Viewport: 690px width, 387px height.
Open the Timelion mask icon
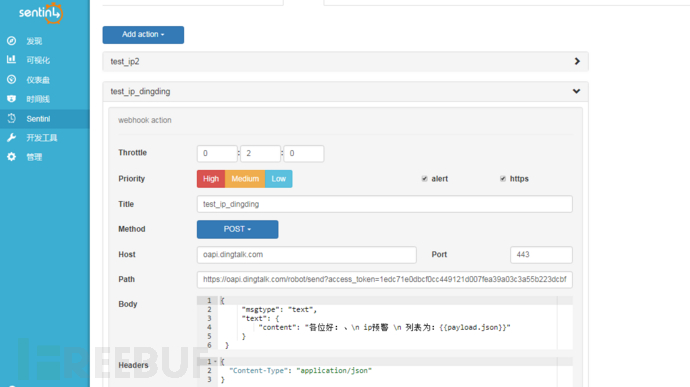(11, 99)
